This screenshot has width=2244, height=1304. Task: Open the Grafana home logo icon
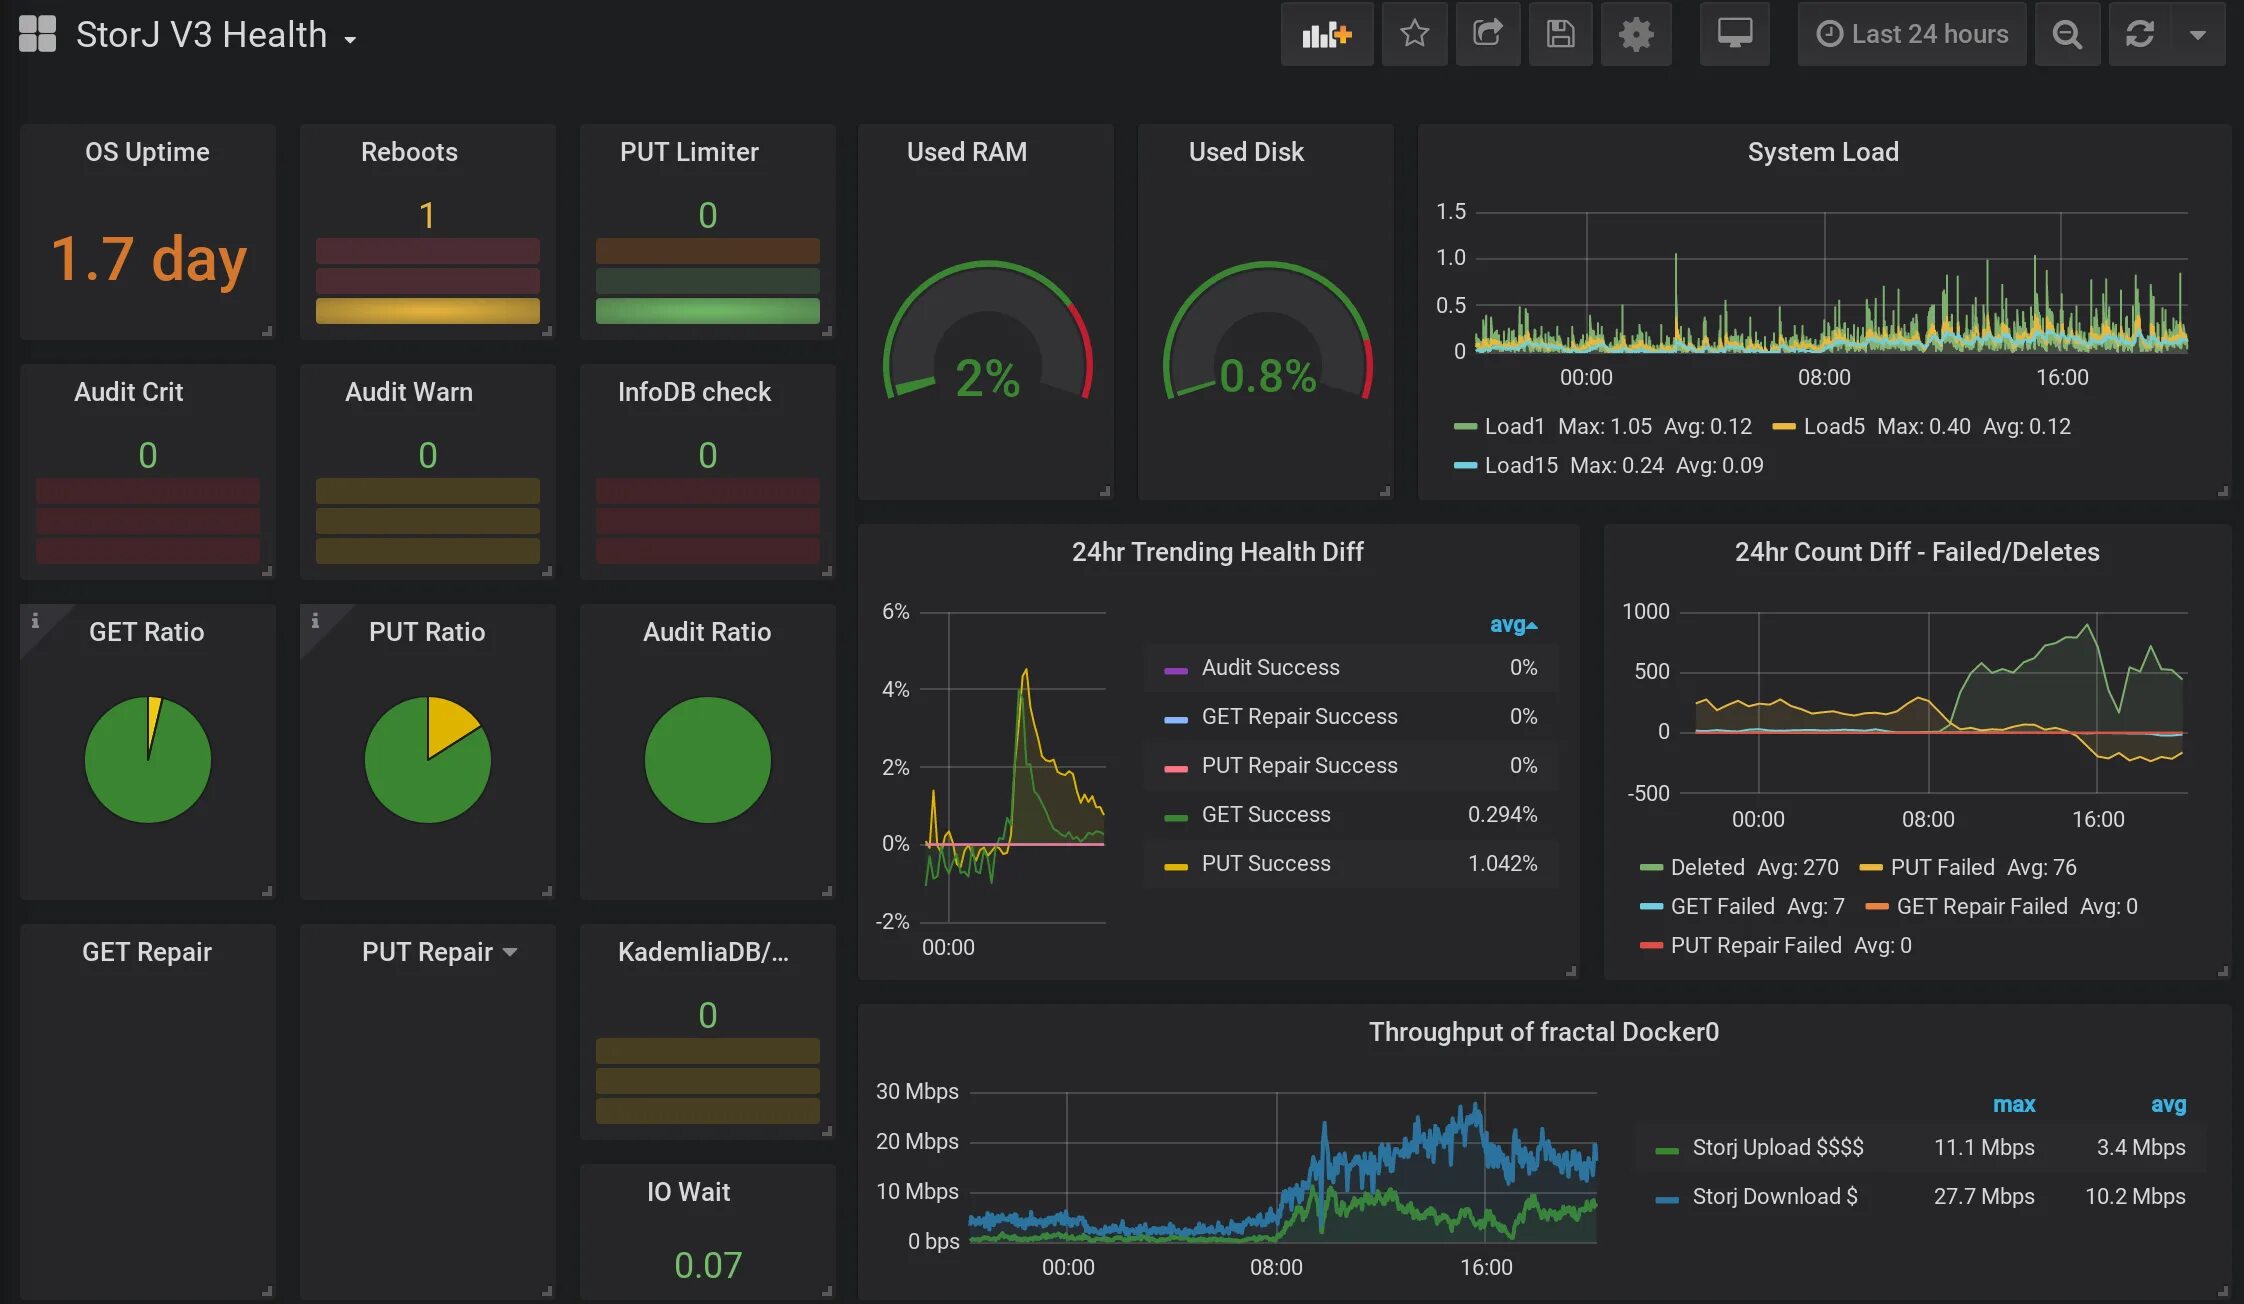(x=37, y=34)
